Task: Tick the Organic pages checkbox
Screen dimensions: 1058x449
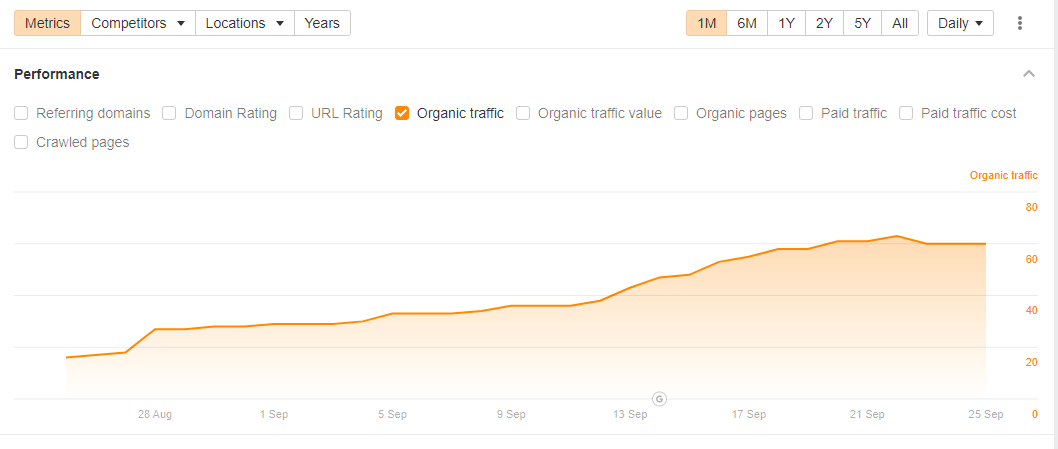Action: coord(681,113)
